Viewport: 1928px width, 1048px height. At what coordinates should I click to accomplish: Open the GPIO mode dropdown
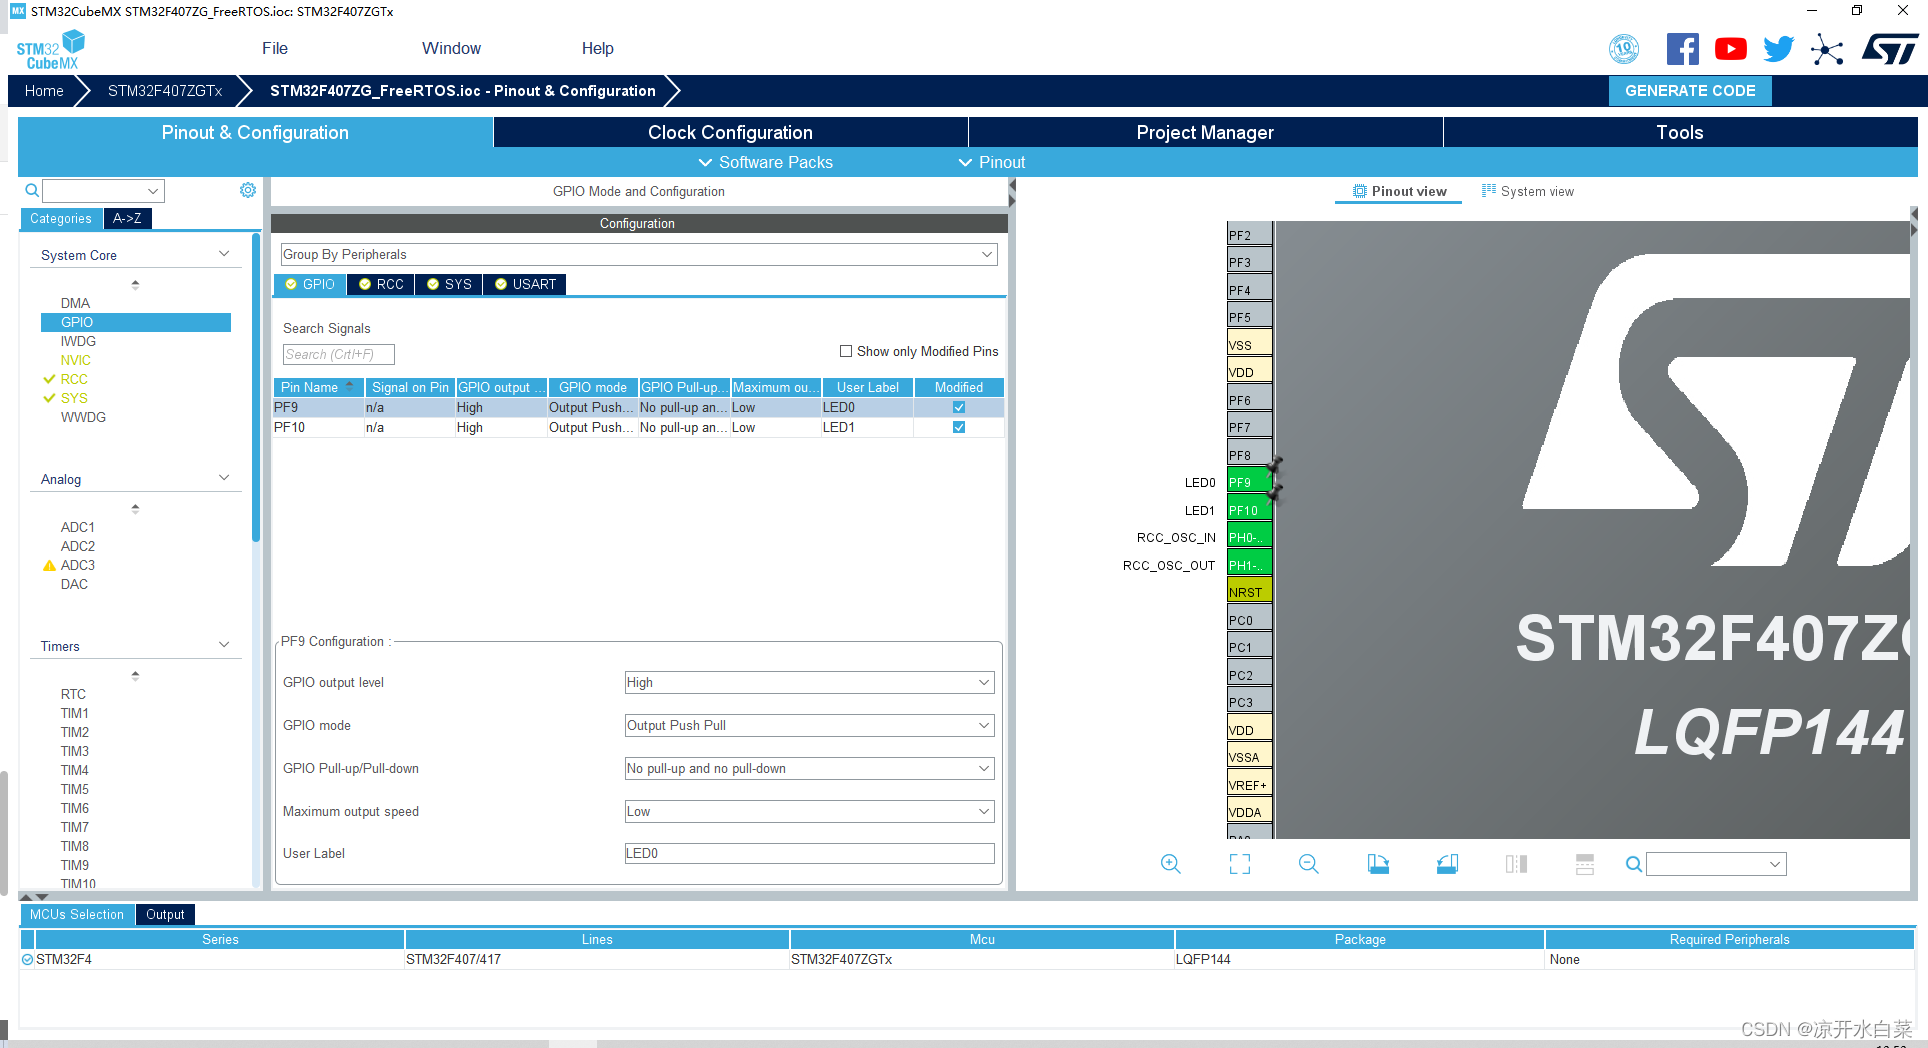809,725
